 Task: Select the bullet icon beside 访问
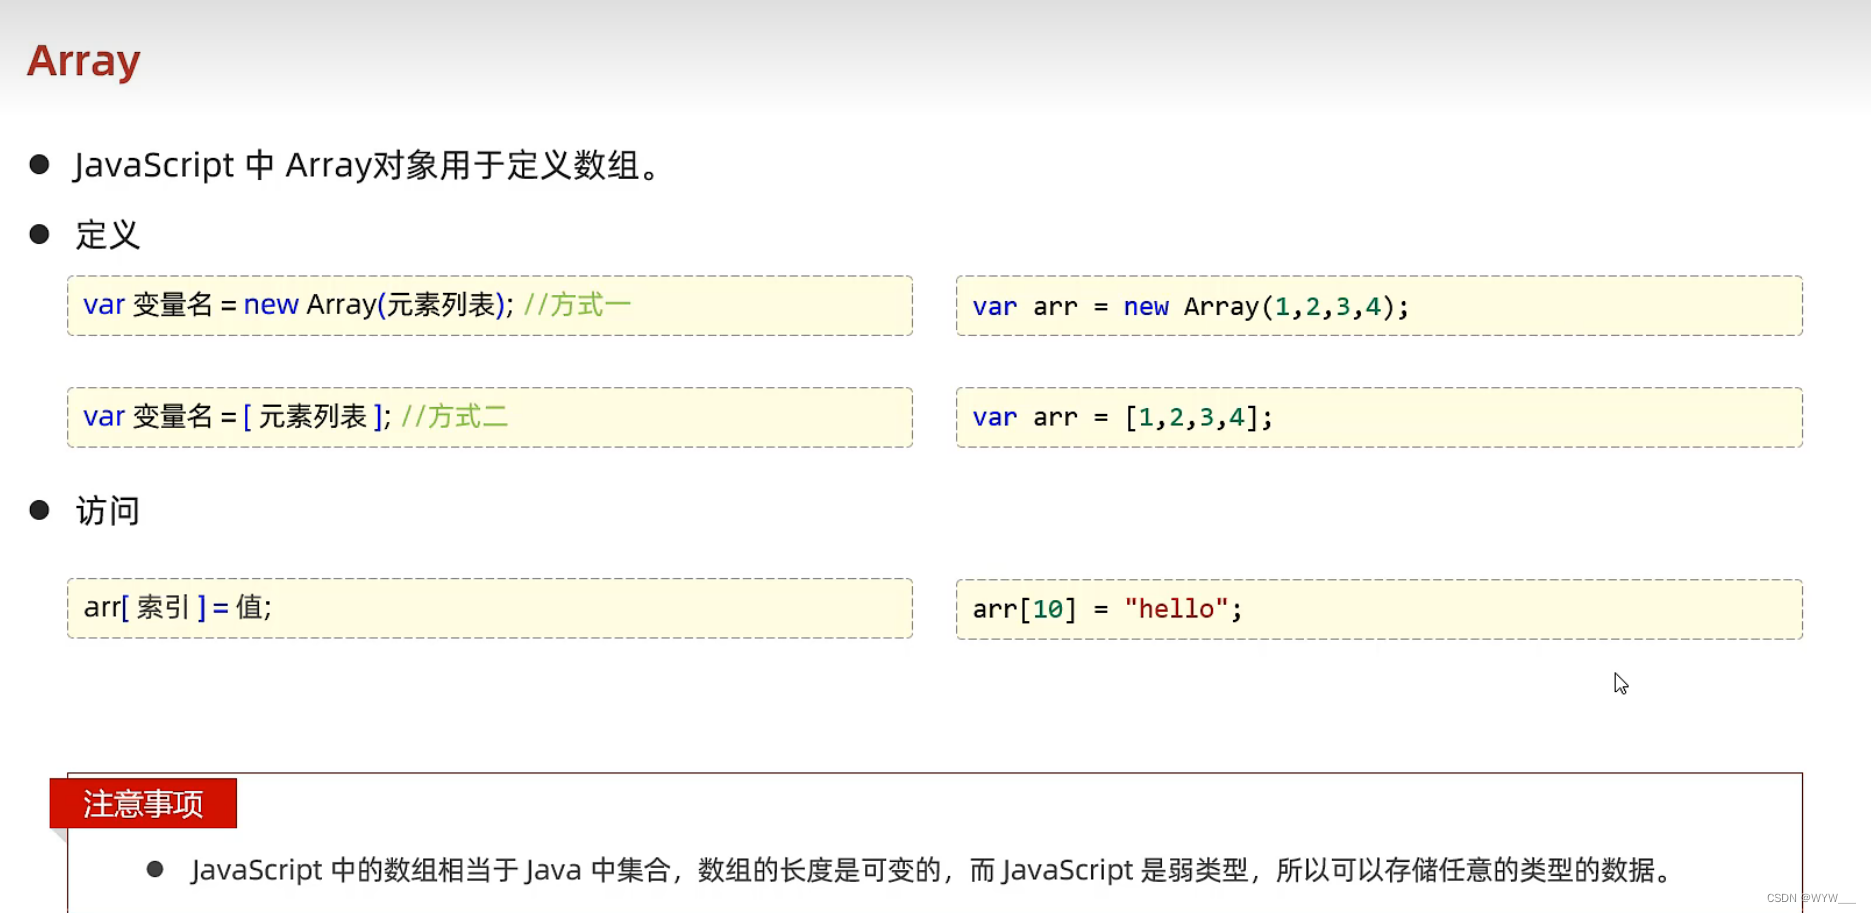(x=40, y=509)
